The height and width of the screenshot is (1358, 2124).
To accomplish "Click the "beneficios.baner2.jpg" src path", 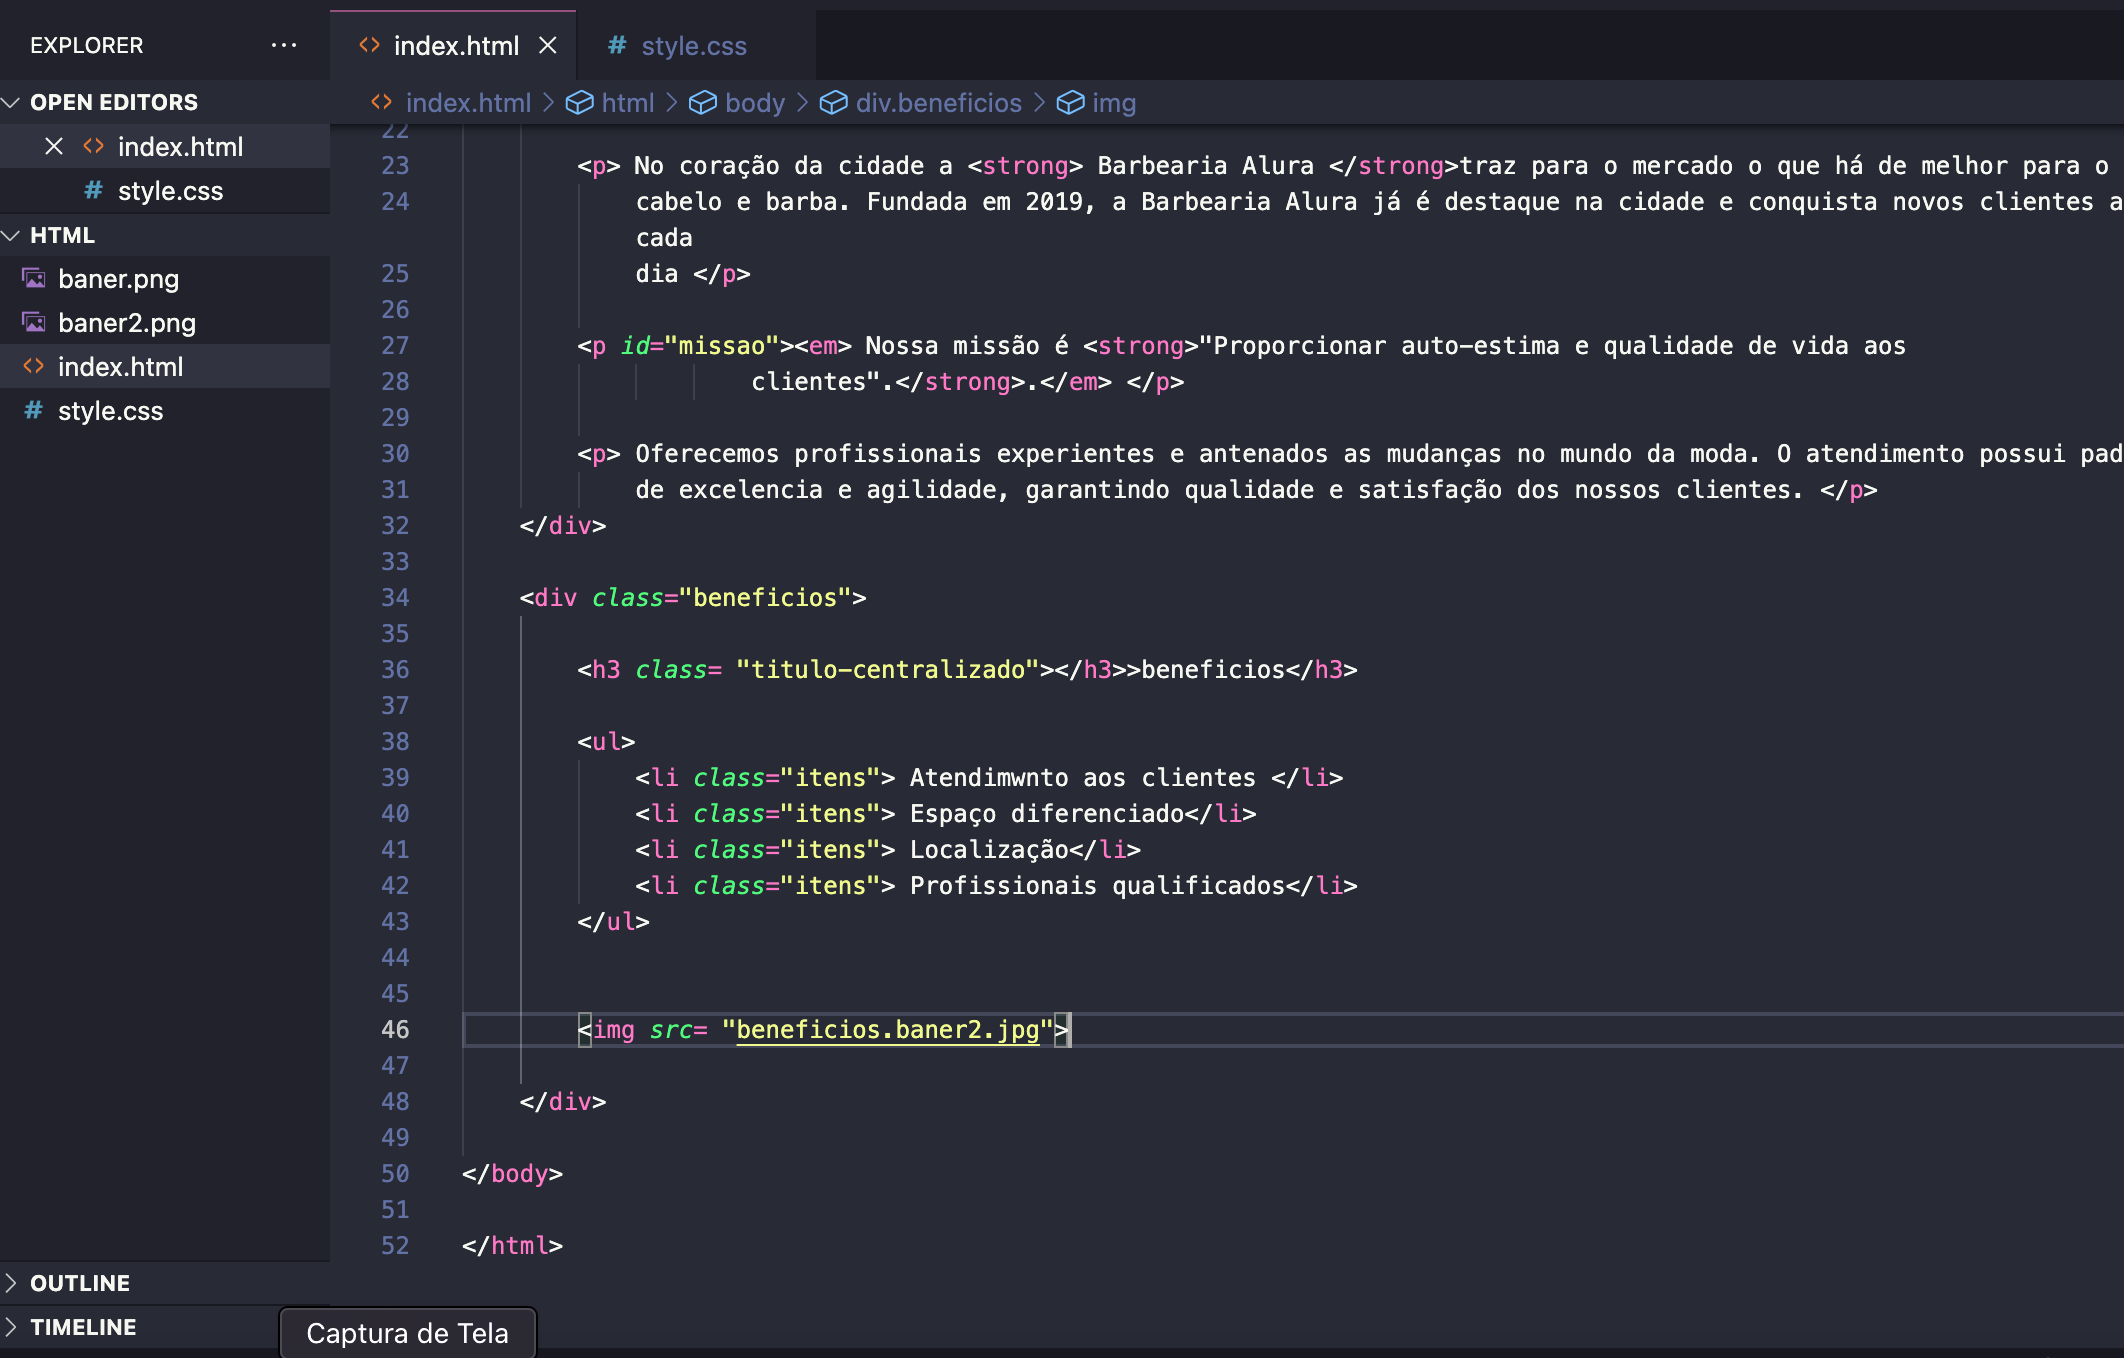I will pos(888,1029).
